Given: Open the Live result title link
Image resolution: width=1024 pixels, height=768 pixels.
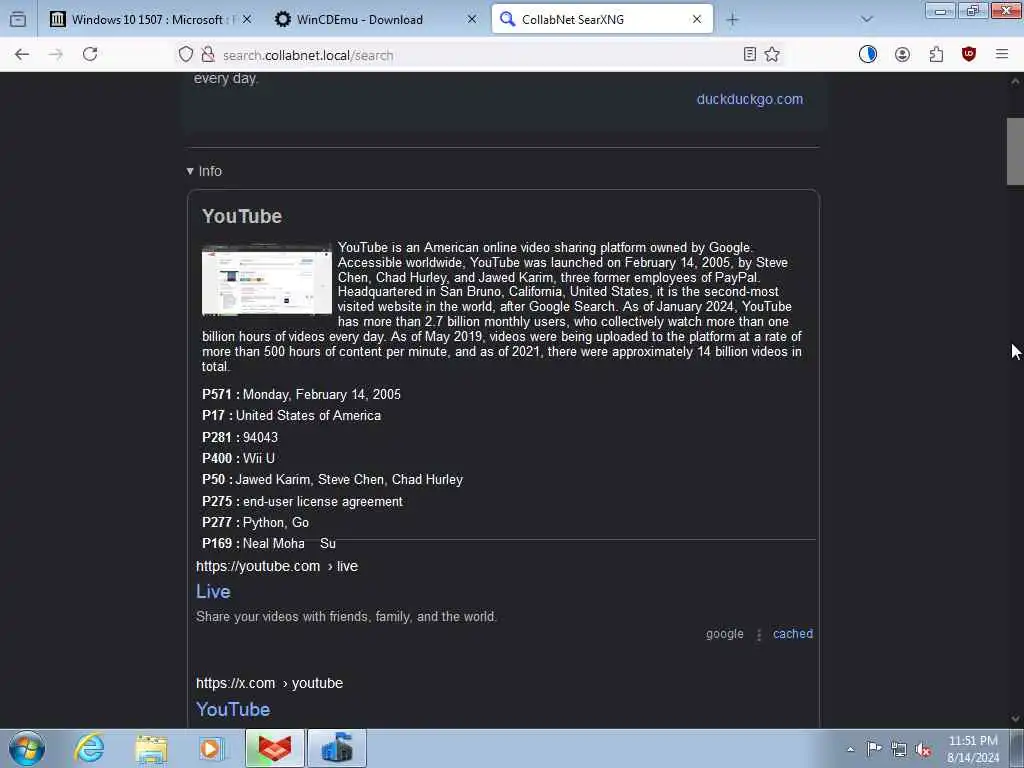Looking at the screenshot, I should coord(213,592).
